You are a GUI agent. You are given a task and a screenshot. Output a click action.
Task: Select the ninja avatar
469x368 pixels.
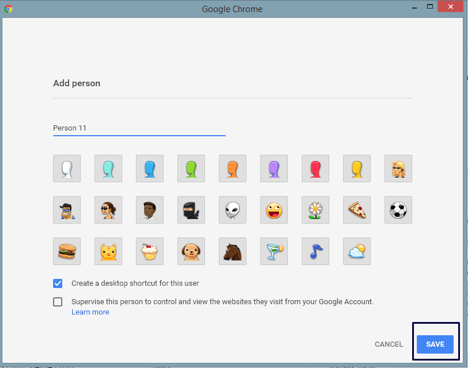(x=191, y=210)
